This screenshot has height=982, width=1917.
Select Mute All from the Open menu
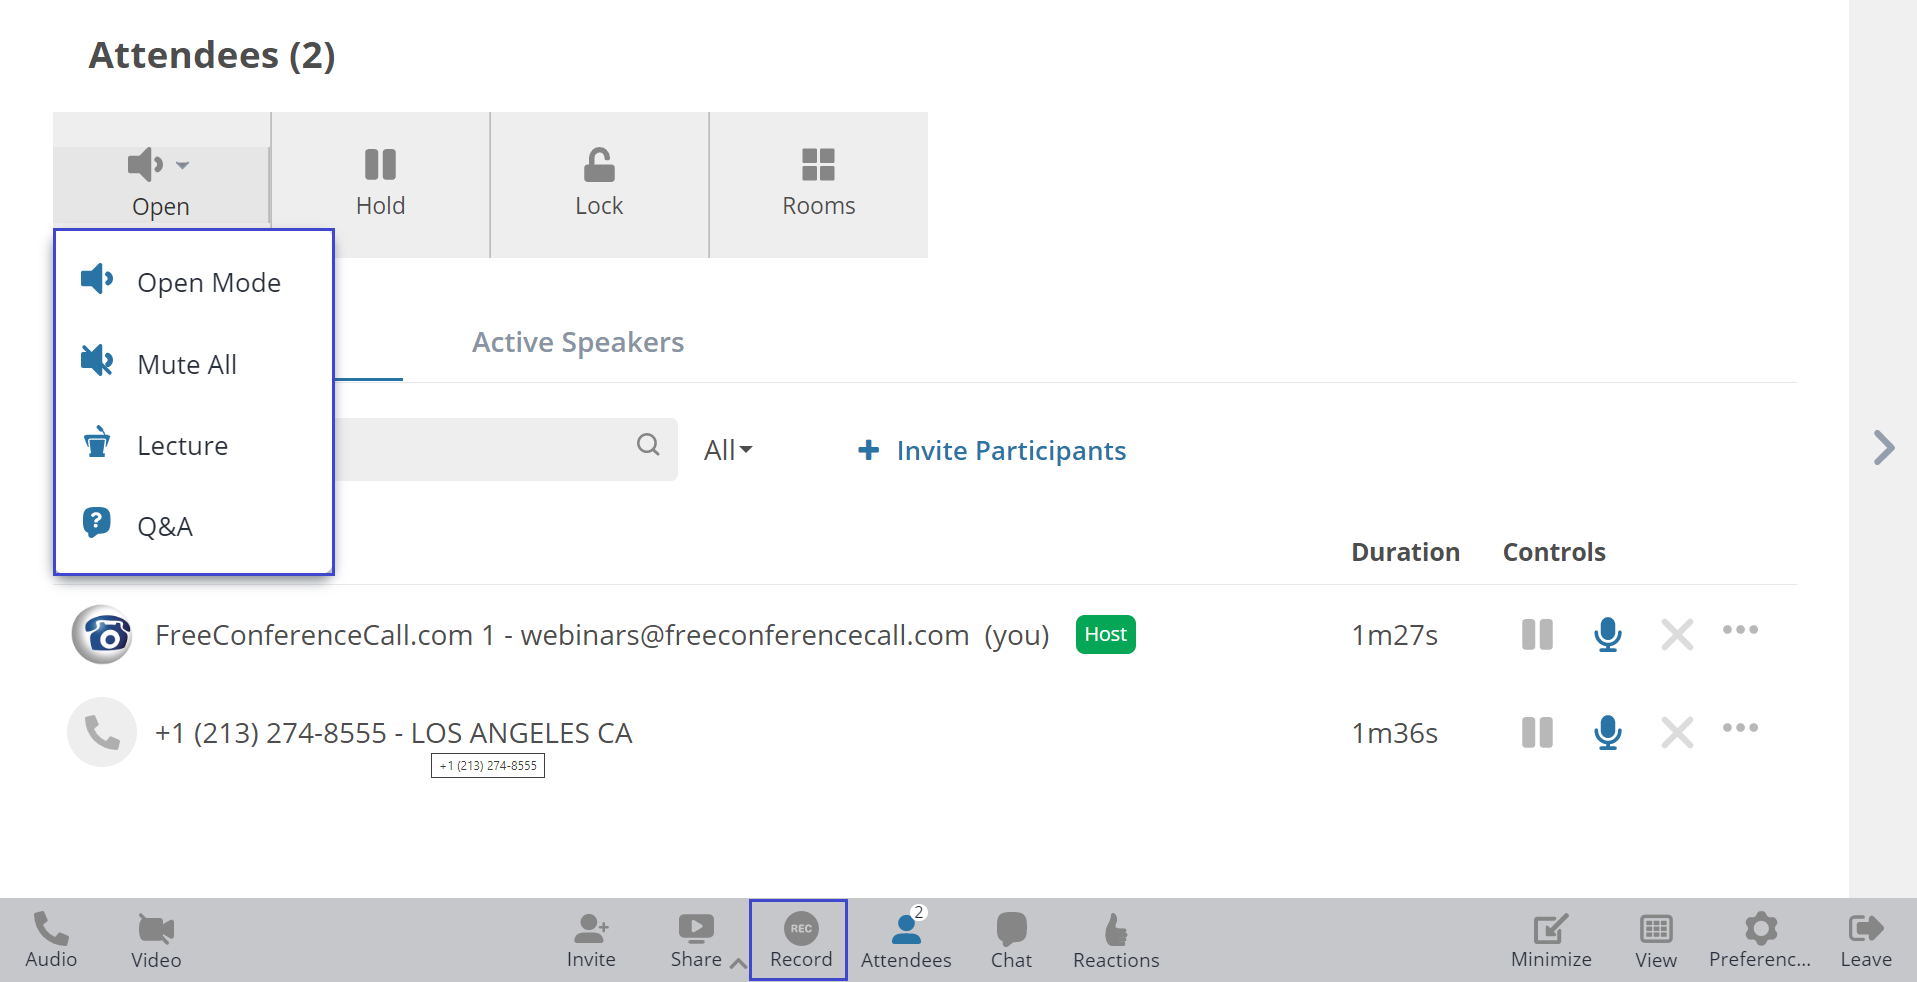[x=186, y=364]
